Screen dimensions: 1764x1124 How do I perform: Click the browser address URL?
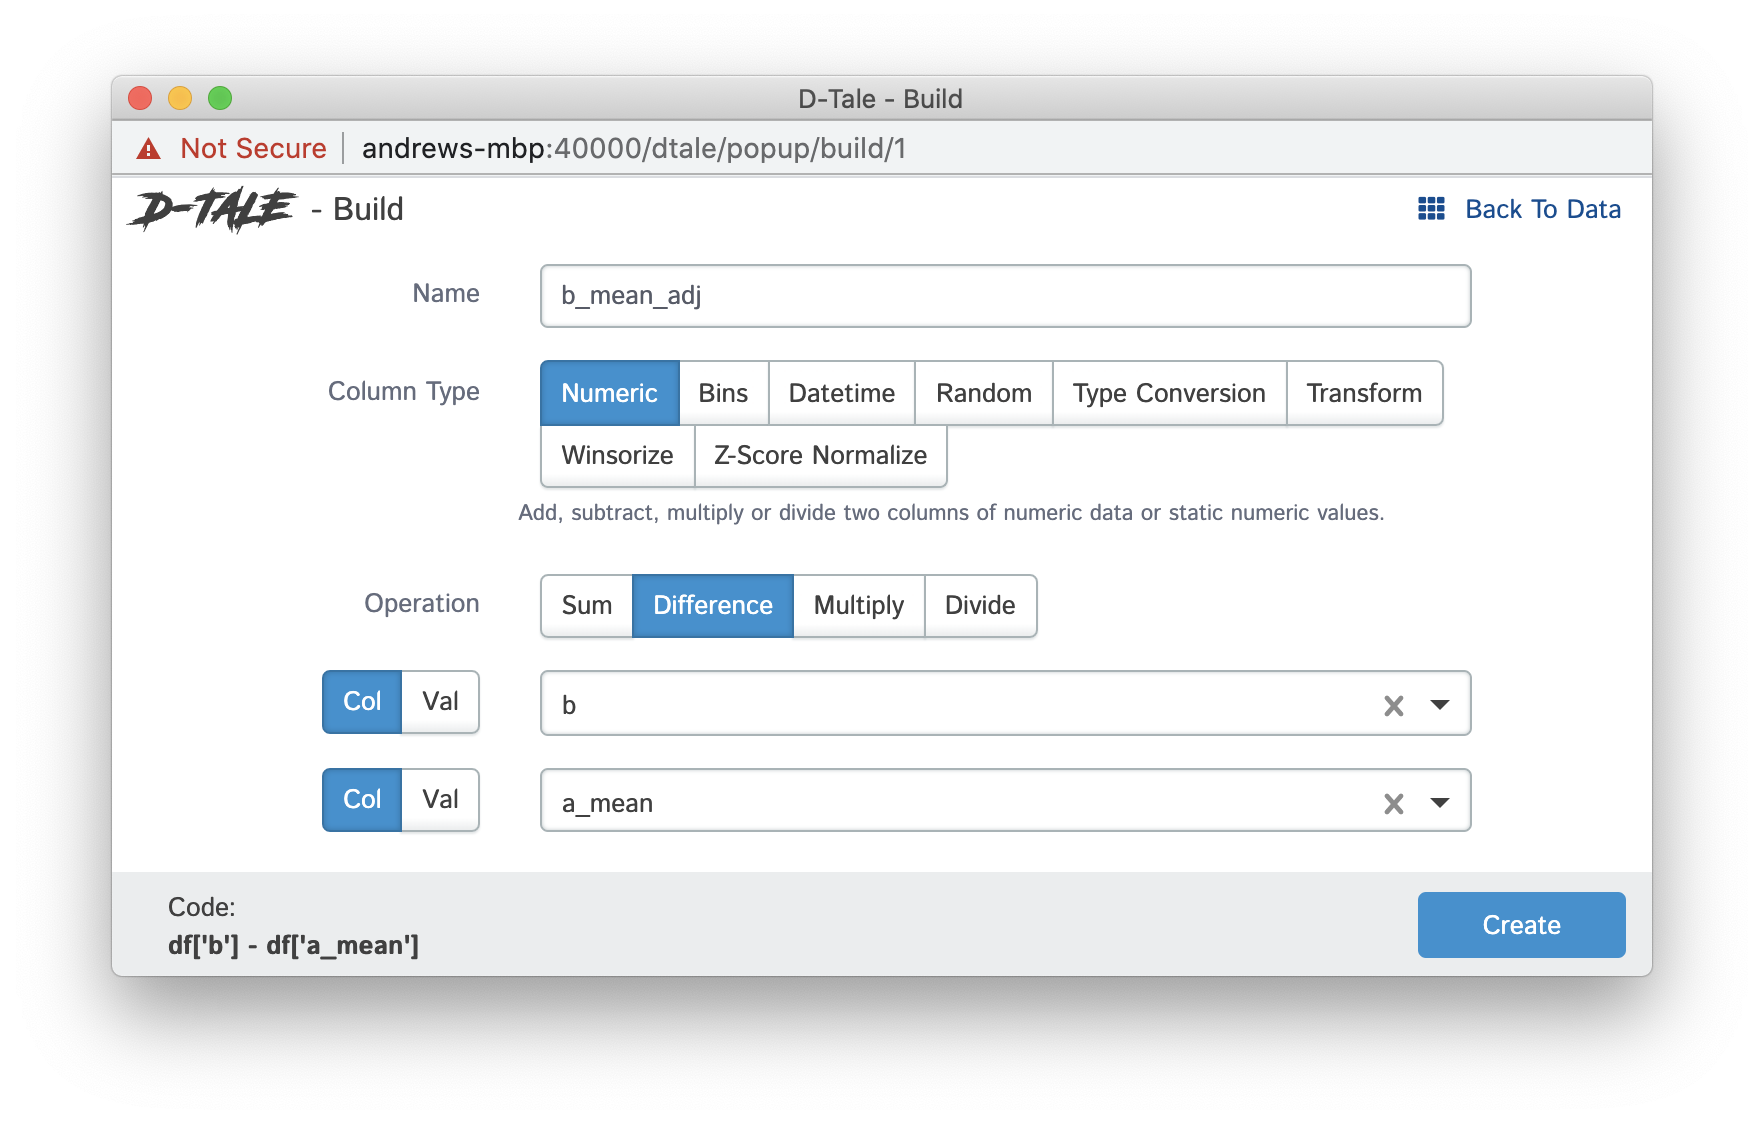634,149
